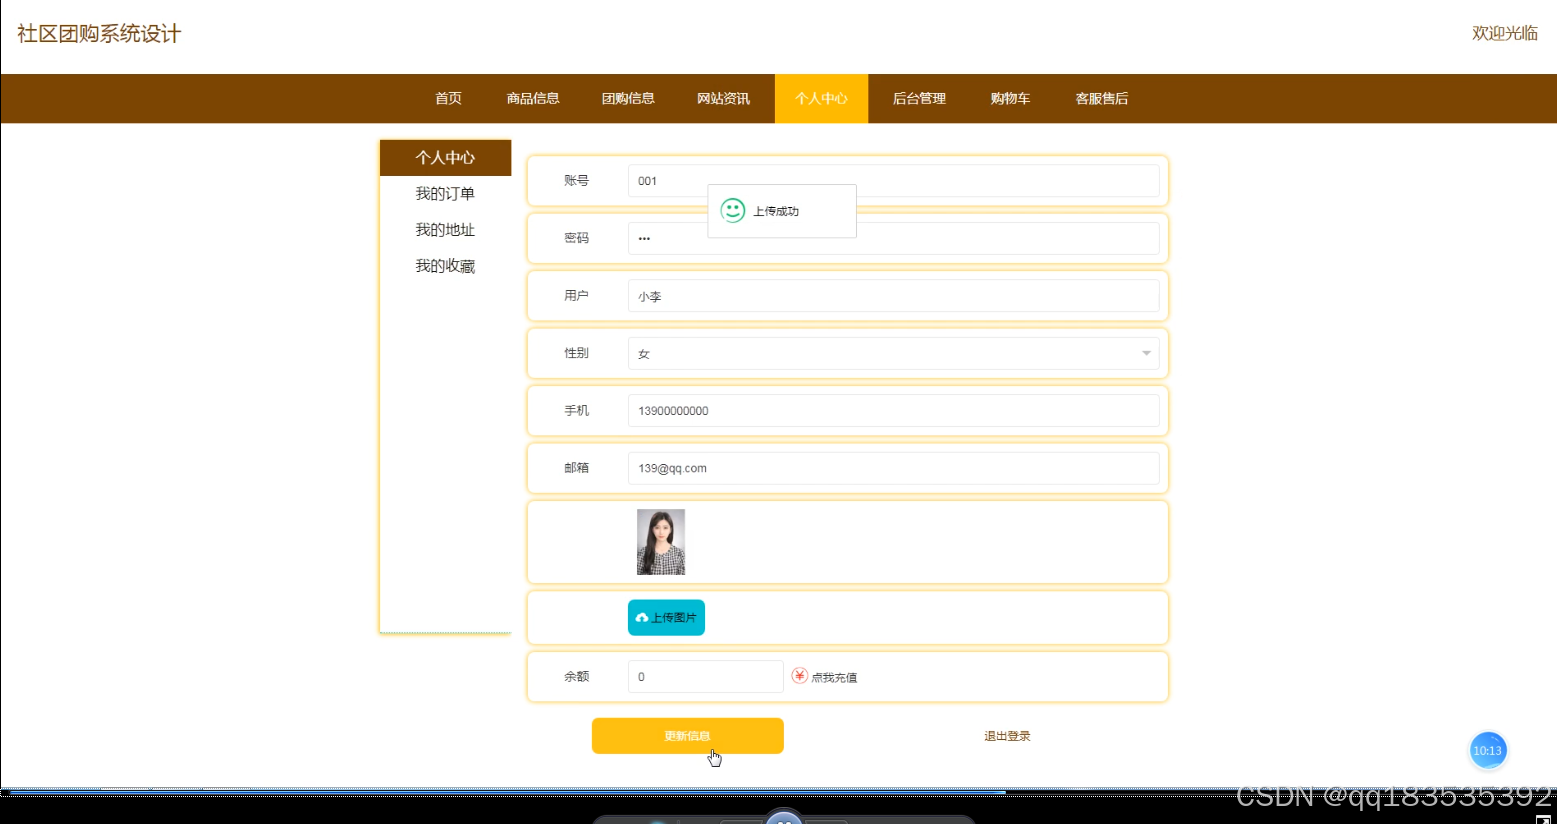This screenshot has width=1557, height=824.
Task: Open the 客服售后 nav item
Action: pos(1102,98)
